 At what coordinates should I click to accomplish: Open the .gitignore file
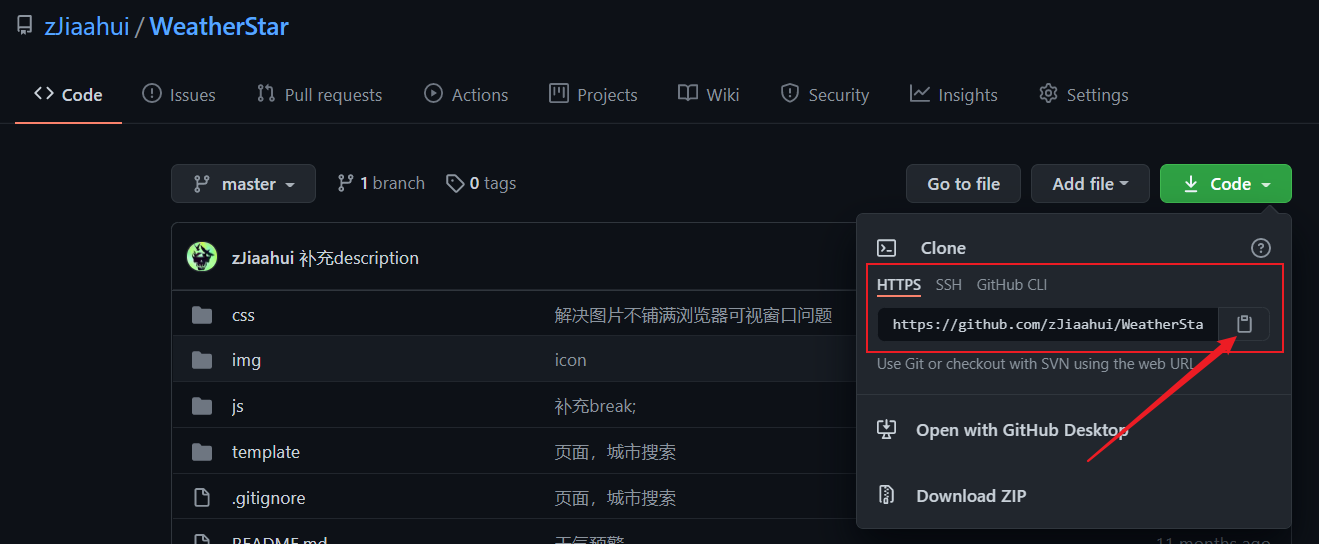tap(269, 498)
